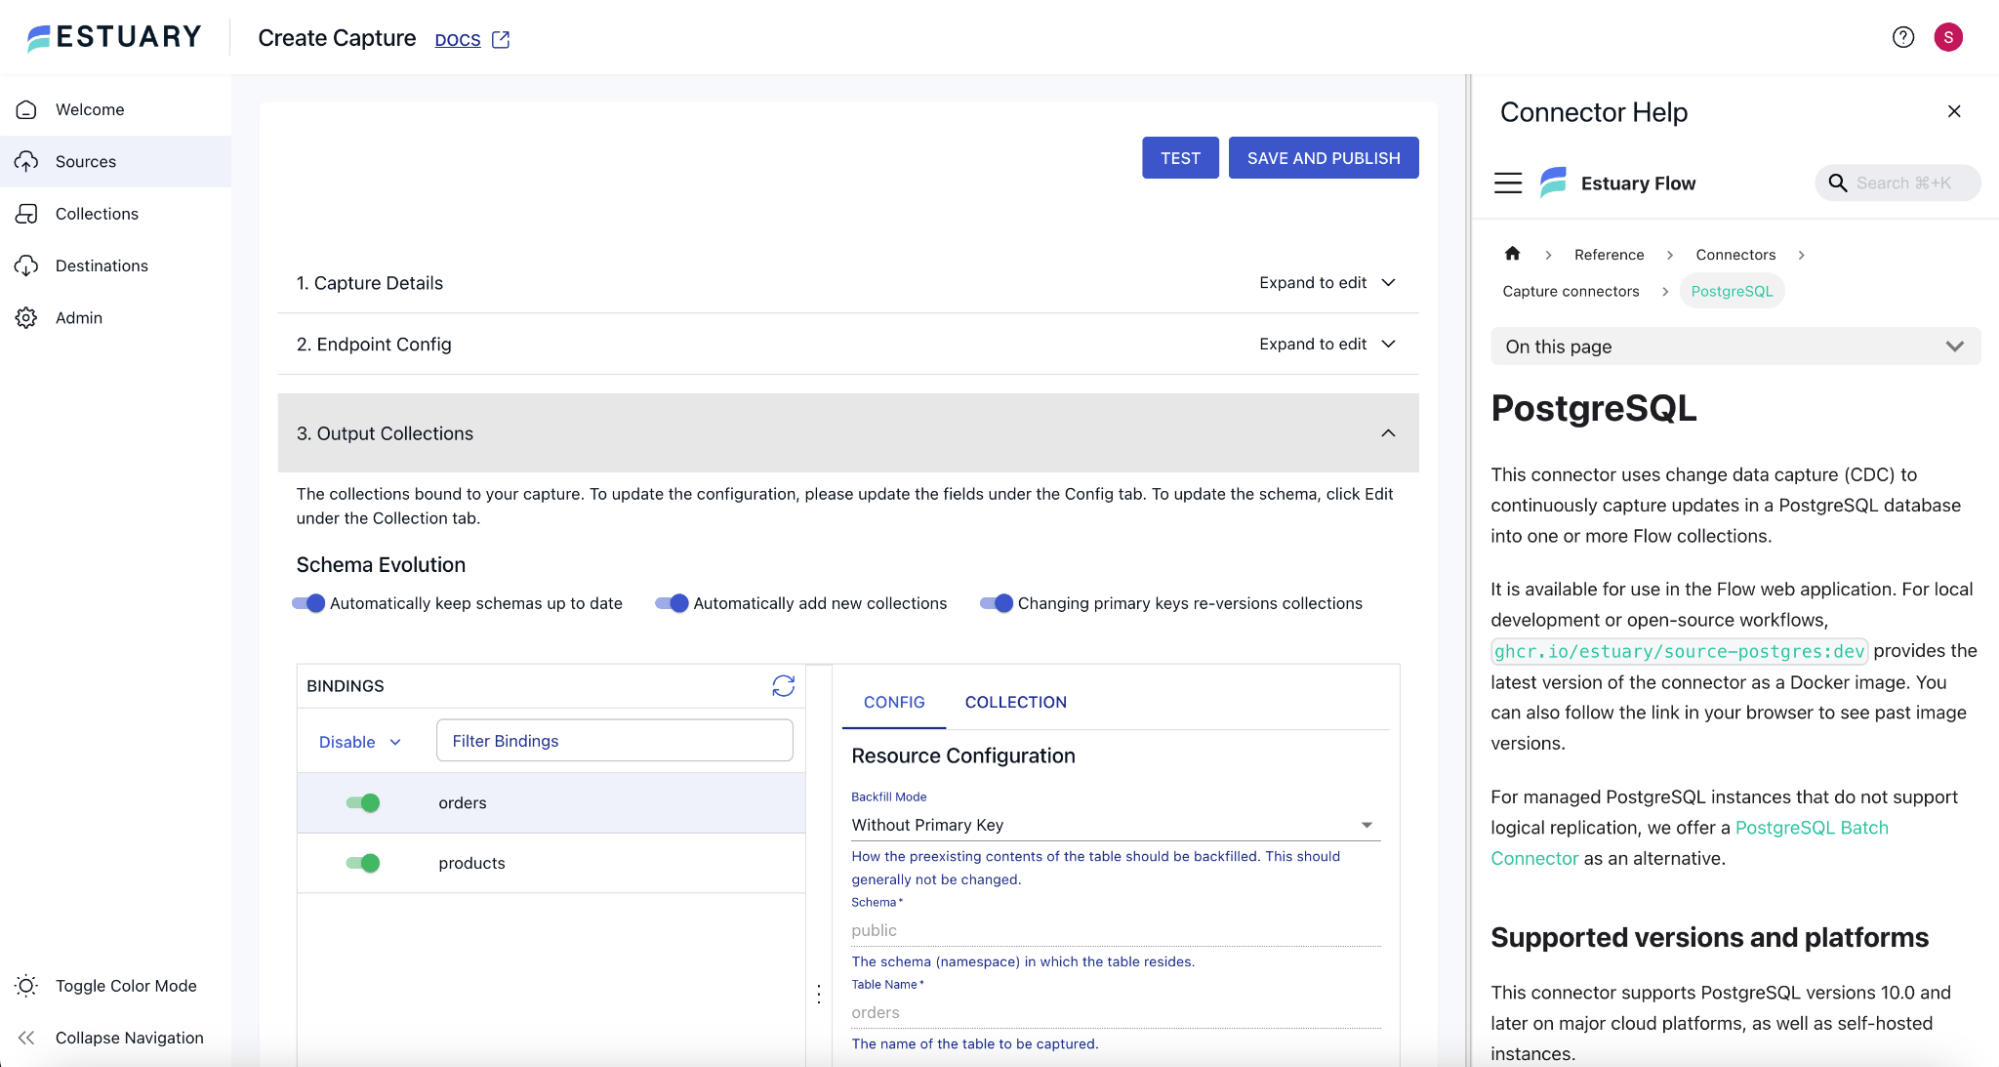Click the Destinations cloud download icon
1999x1067 pixels.
point(27,265)
